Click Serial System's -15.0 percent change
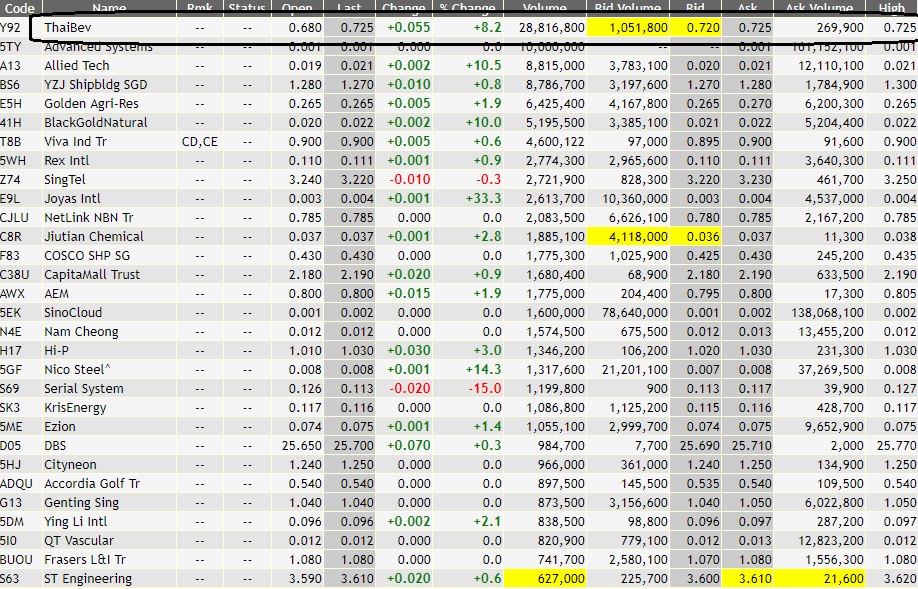918x589 pixels. point(484,389)
